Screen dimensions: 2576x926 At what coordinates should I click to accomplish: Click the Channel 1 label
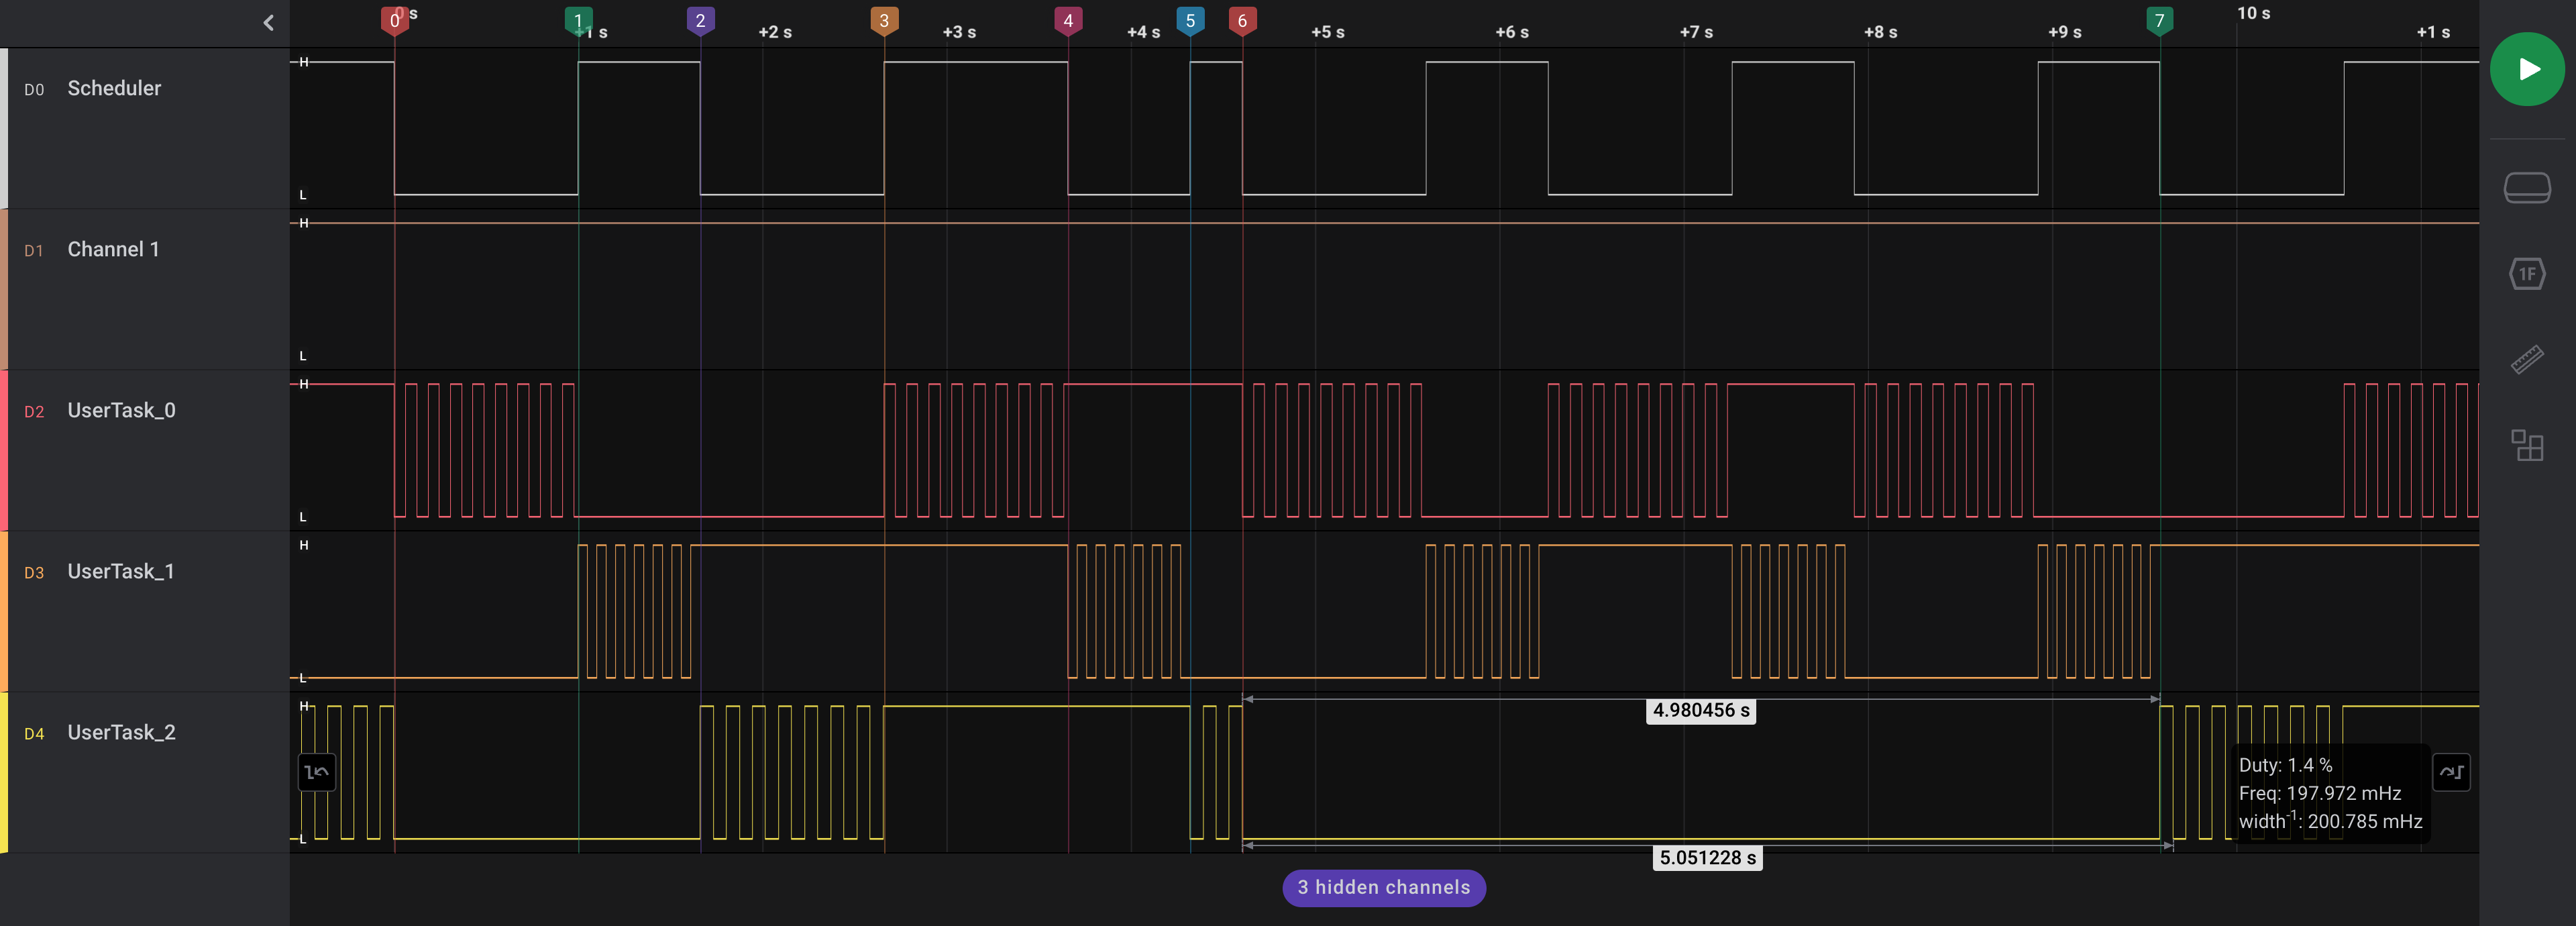[x=113, y=249]
